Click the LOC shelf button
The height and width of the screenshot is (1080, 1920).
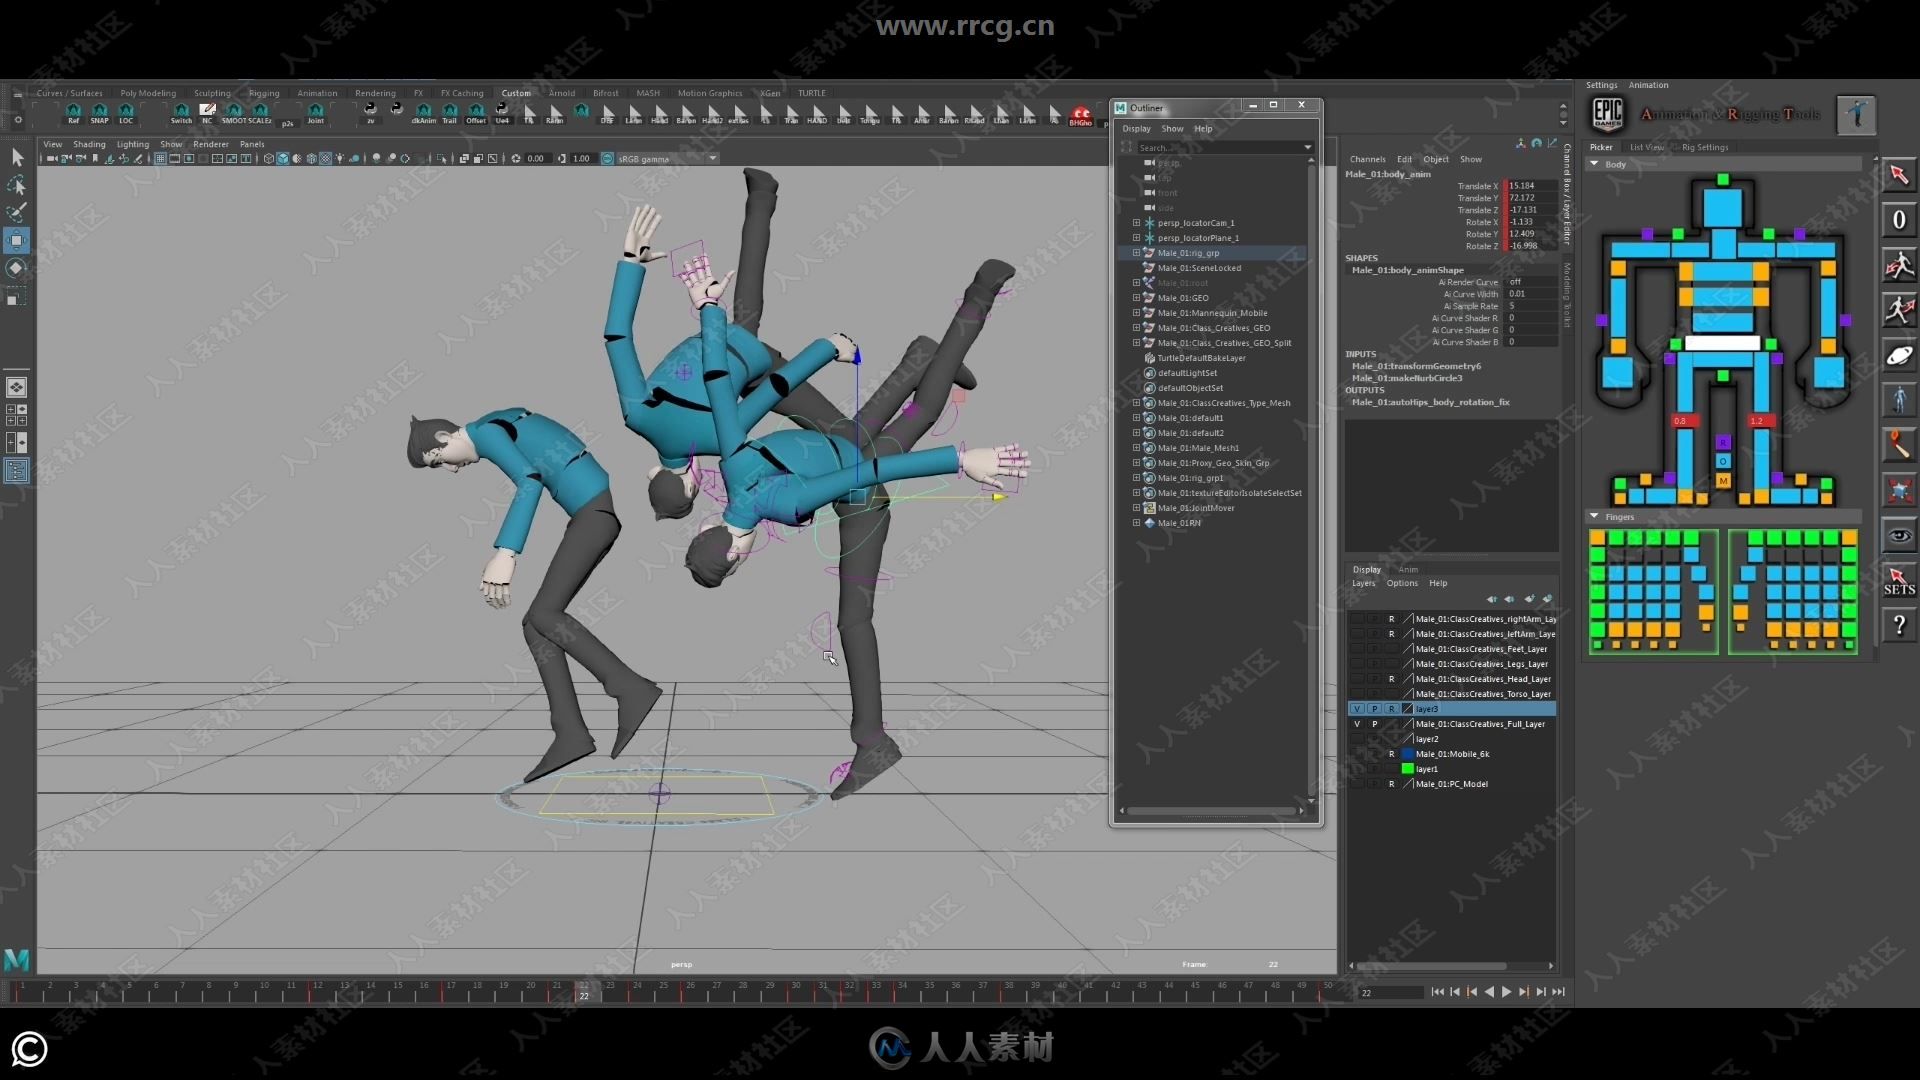tap(126, 113)
